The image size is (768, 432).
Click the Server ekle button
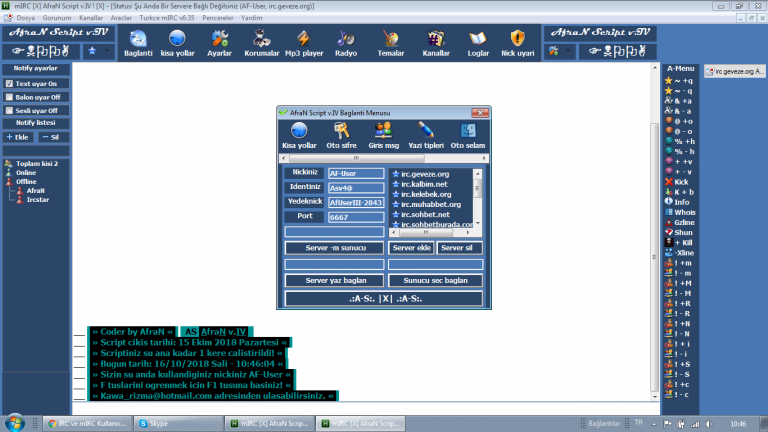[411, 247]
